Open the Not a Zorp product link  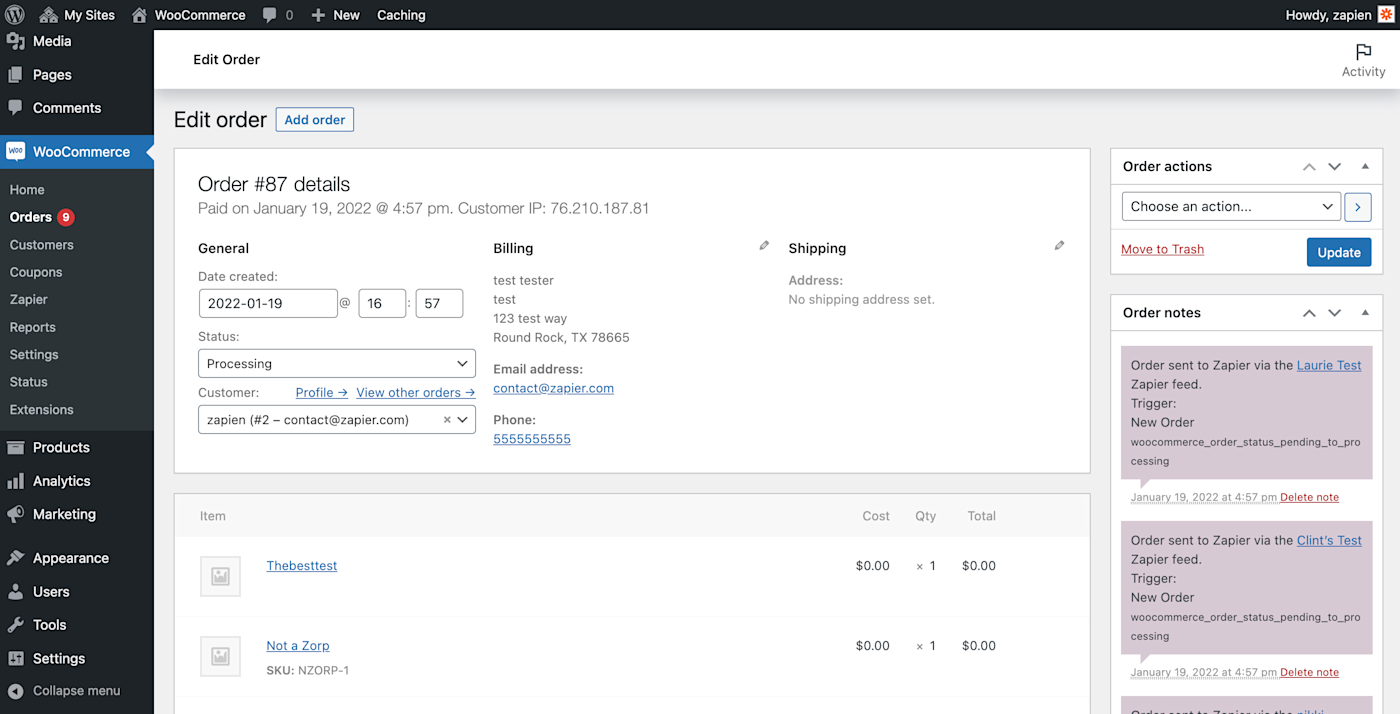coord(298,646)
